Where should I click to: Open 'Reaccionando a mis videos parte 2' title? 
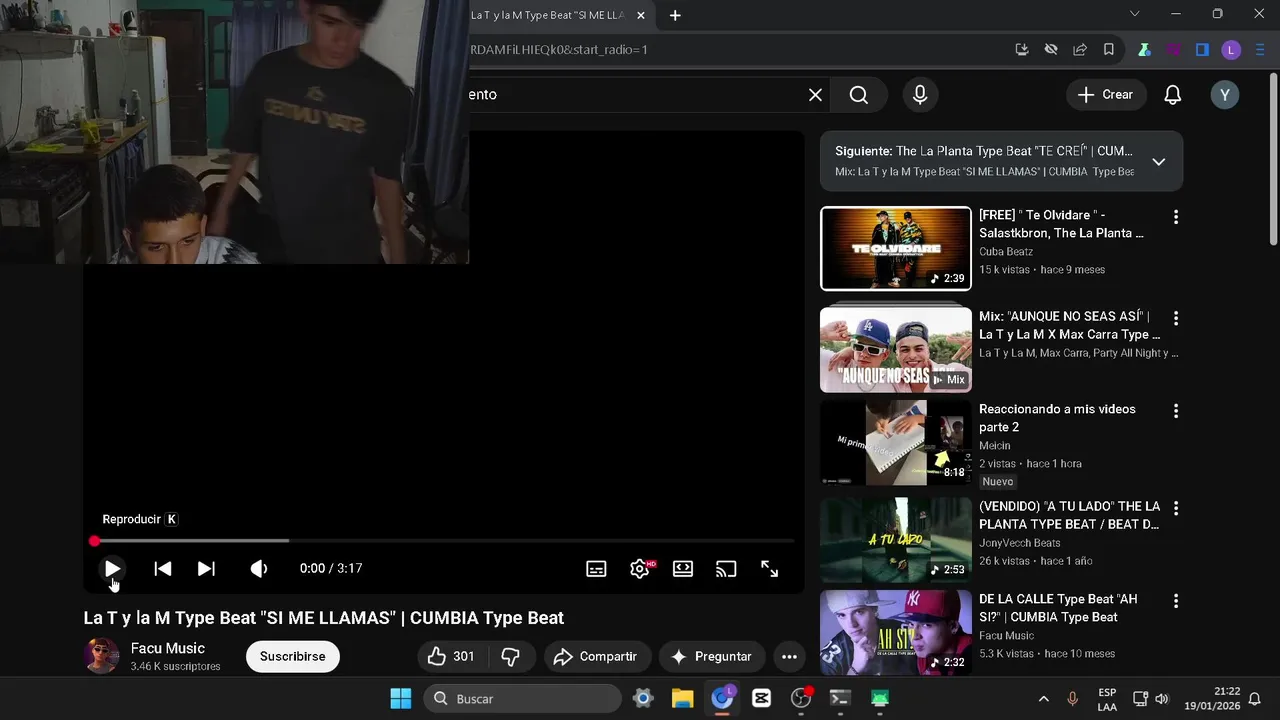[1057, 418]
